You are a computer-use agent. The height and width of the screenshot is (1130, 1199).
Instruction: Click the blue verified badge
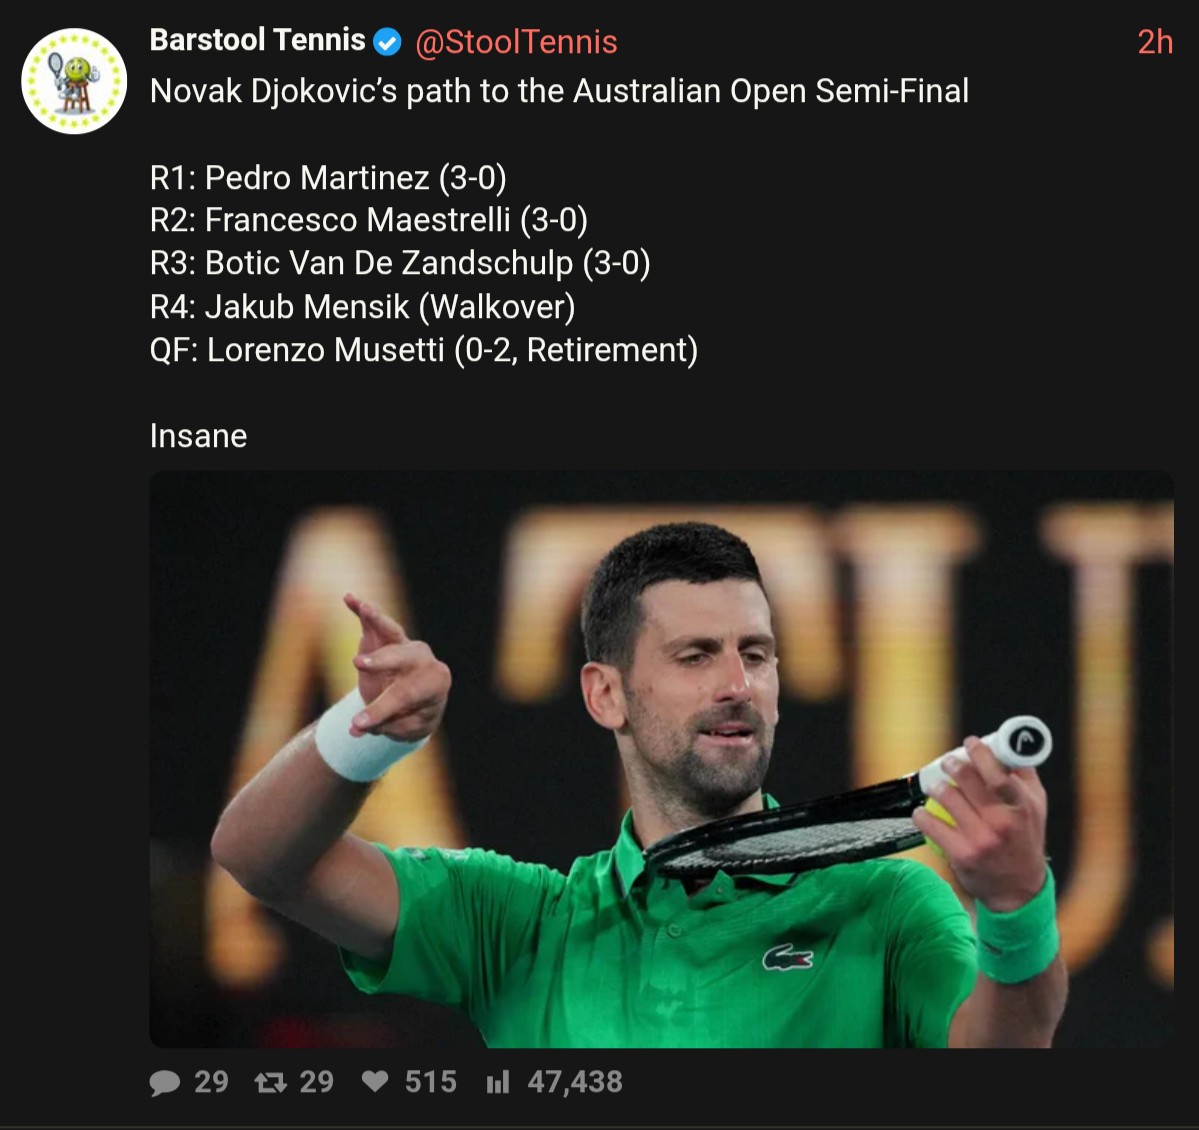click(388, 41)
